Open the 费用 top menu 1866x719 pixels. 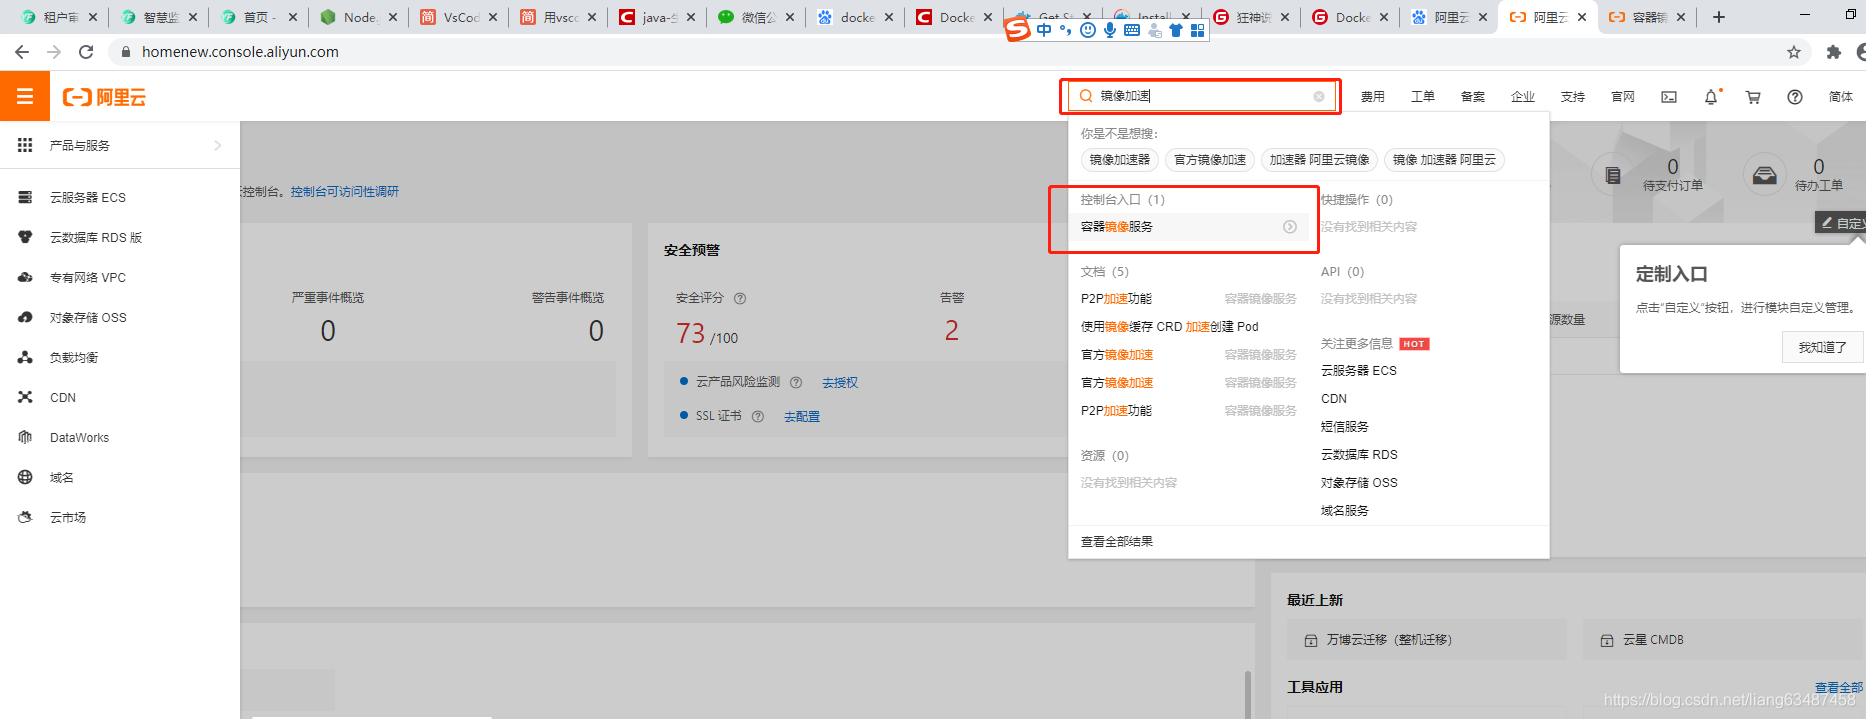(1373, 97)
